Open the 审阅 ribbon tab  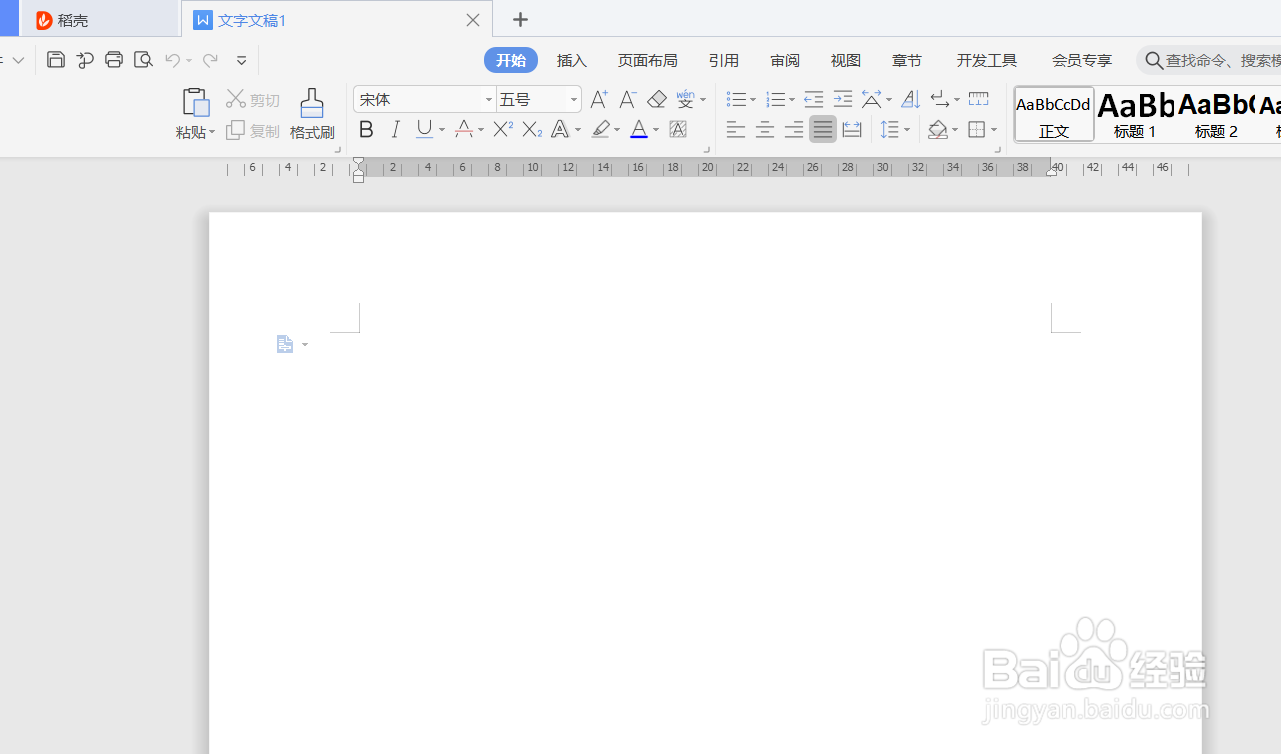[x=785, y=59]
